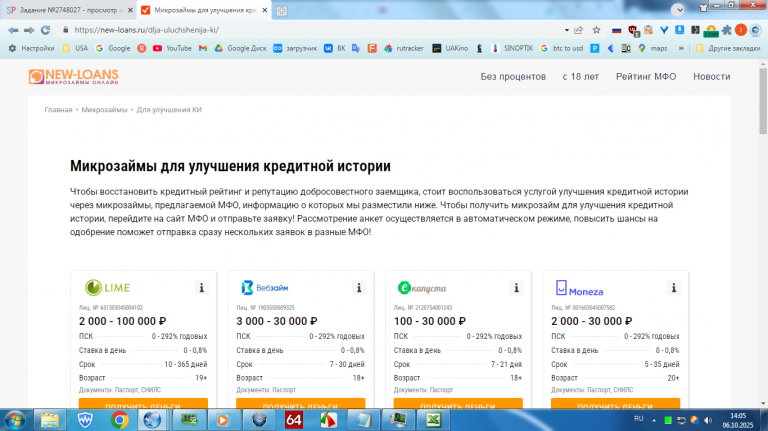Switch to Задание №2748027 browser tab
Image resolution: width=768 pixels, height=431 pixels.
pos(69,10)
